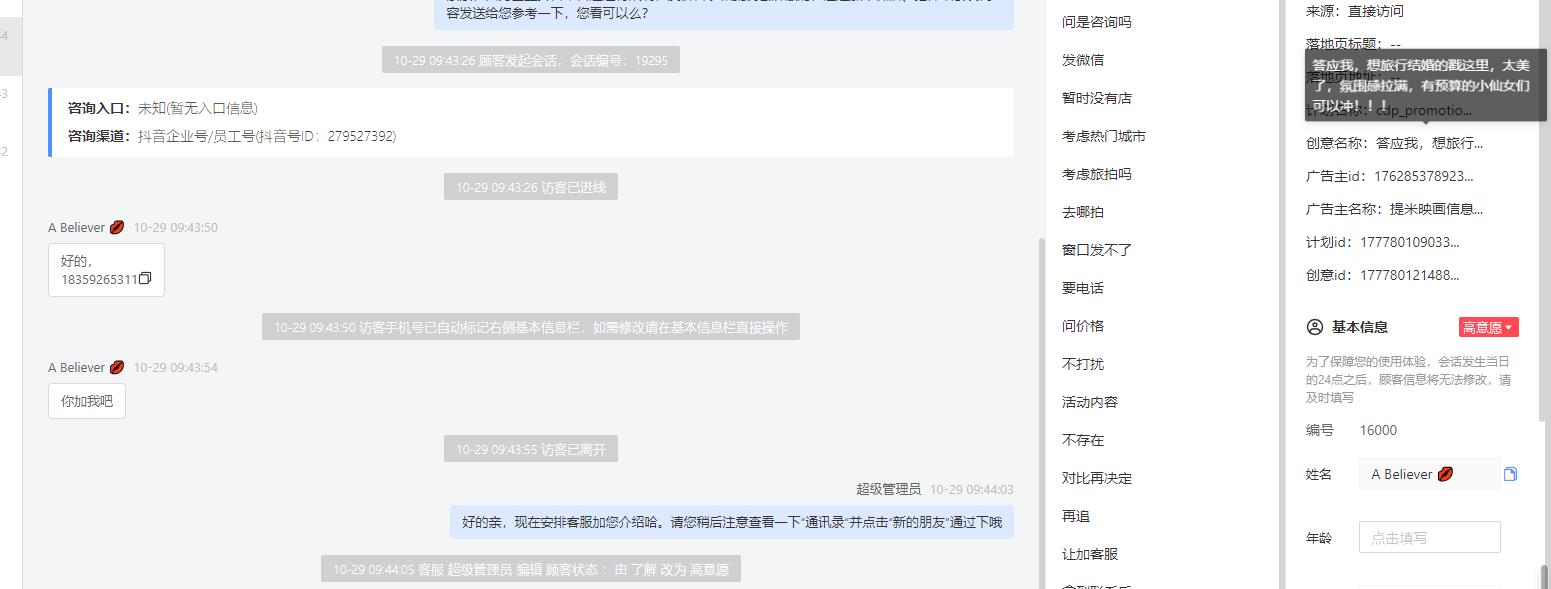Click notice 访客手机号已自动标记右侧基本信息栏

click(531, 327)
